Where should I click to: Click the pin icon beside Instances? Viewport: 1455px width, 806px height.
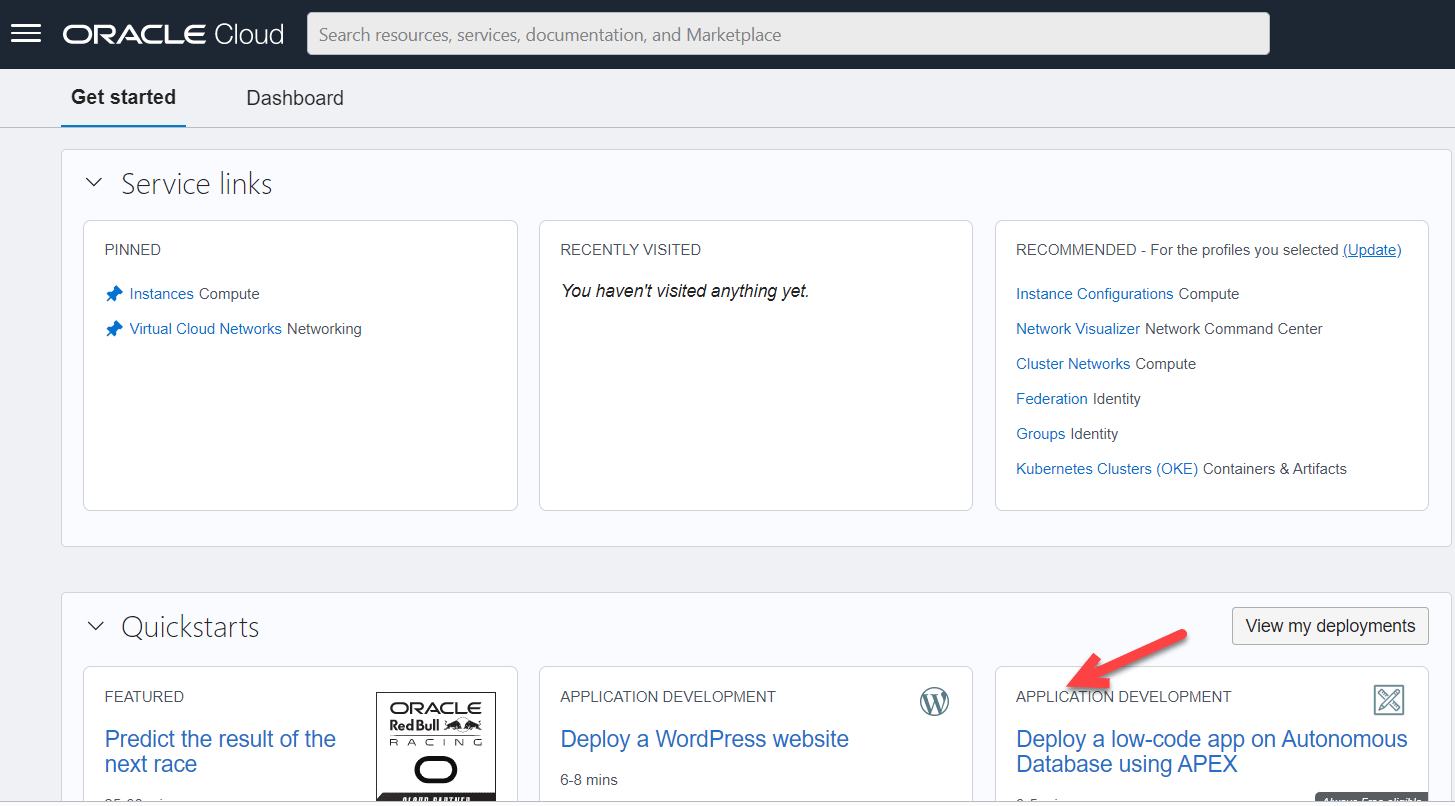[x=114, y=294]
